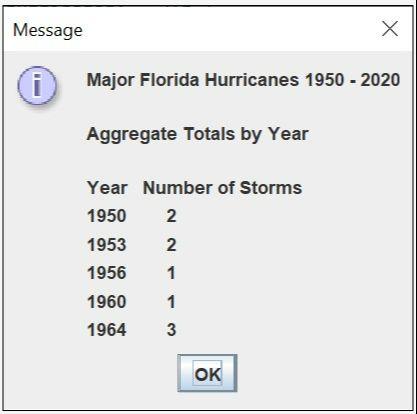Click the storm count beside 1960
417x414 pixels.
171,302
